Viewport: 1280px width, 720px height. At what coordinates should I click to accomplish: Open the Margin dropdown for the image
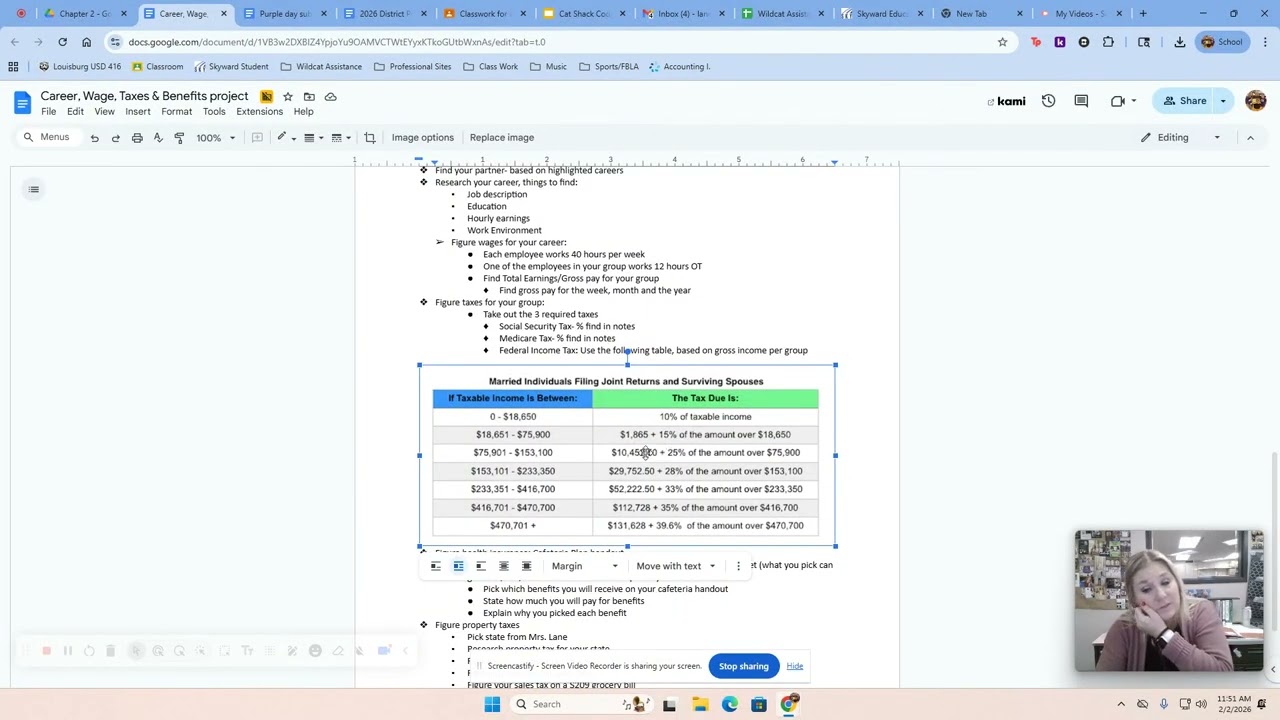585,566
